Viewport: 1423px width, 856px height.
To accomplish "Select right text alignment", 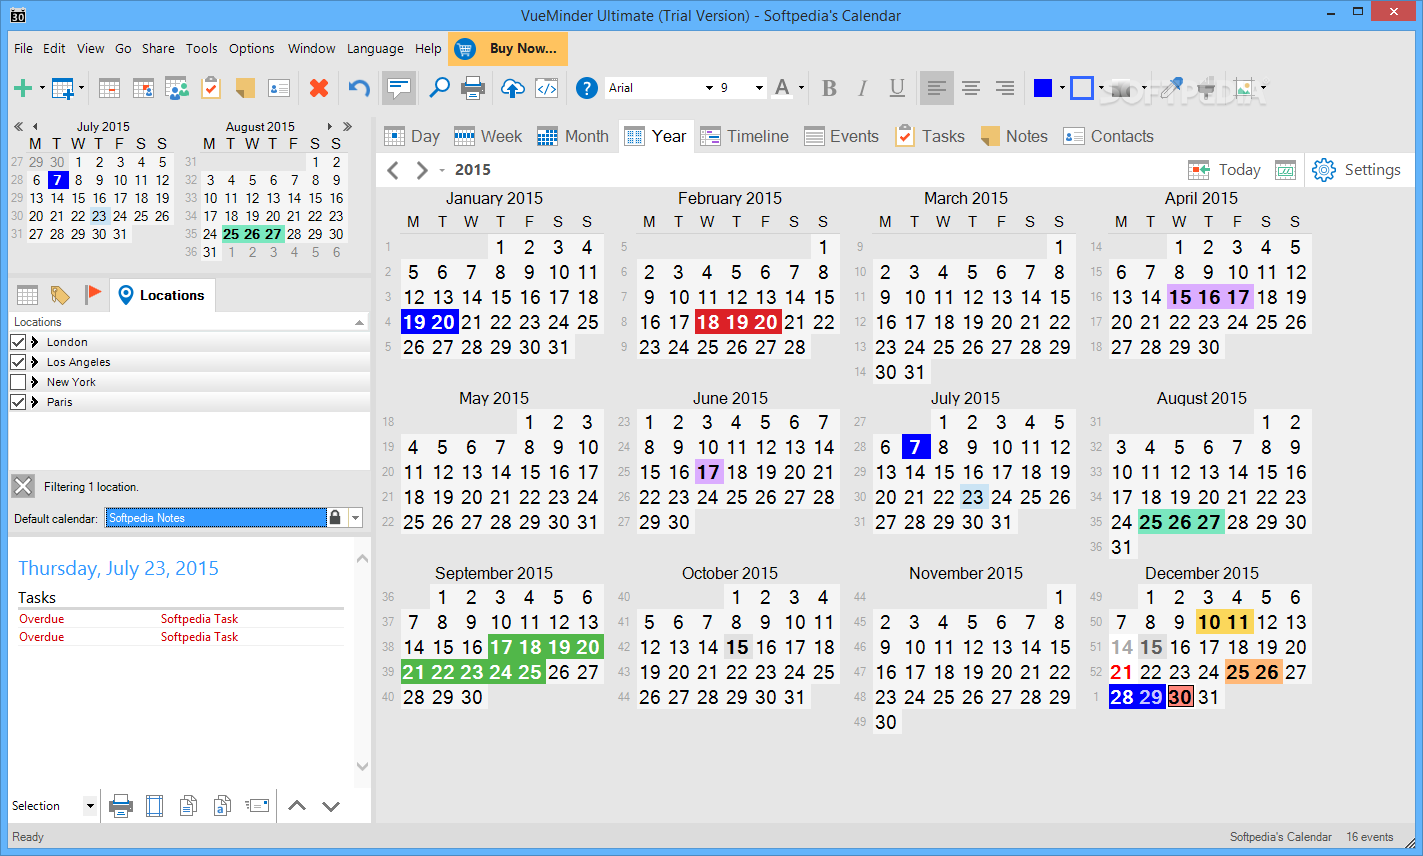I will [1005, 88].
